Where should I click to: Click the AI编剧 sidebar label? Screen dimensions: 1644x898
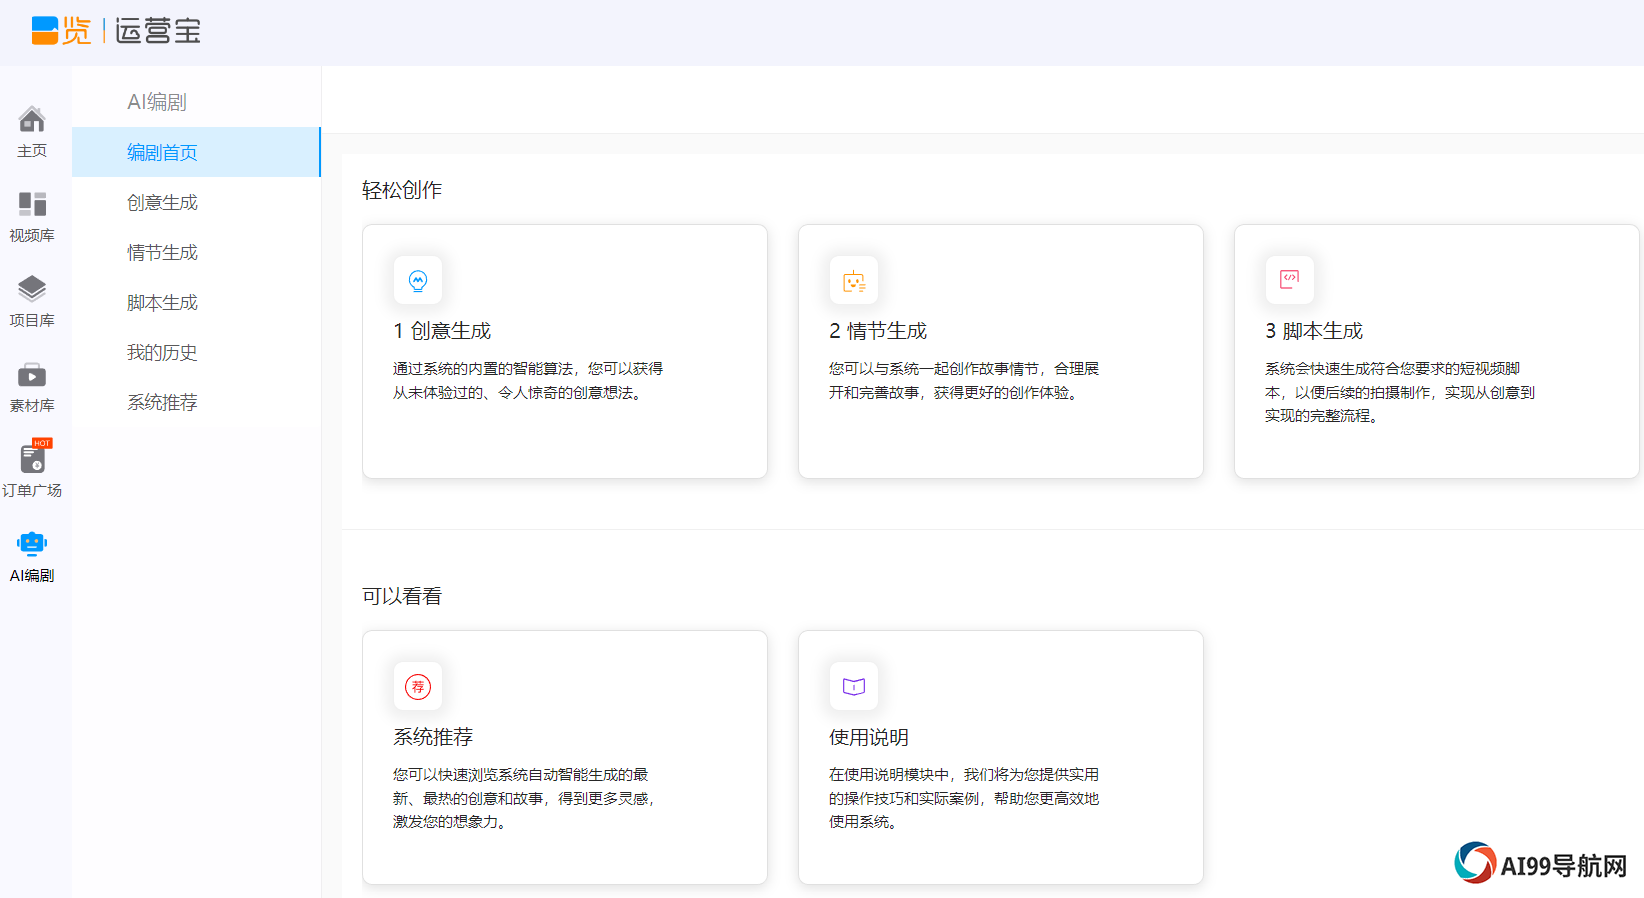[x=32, y=575]
